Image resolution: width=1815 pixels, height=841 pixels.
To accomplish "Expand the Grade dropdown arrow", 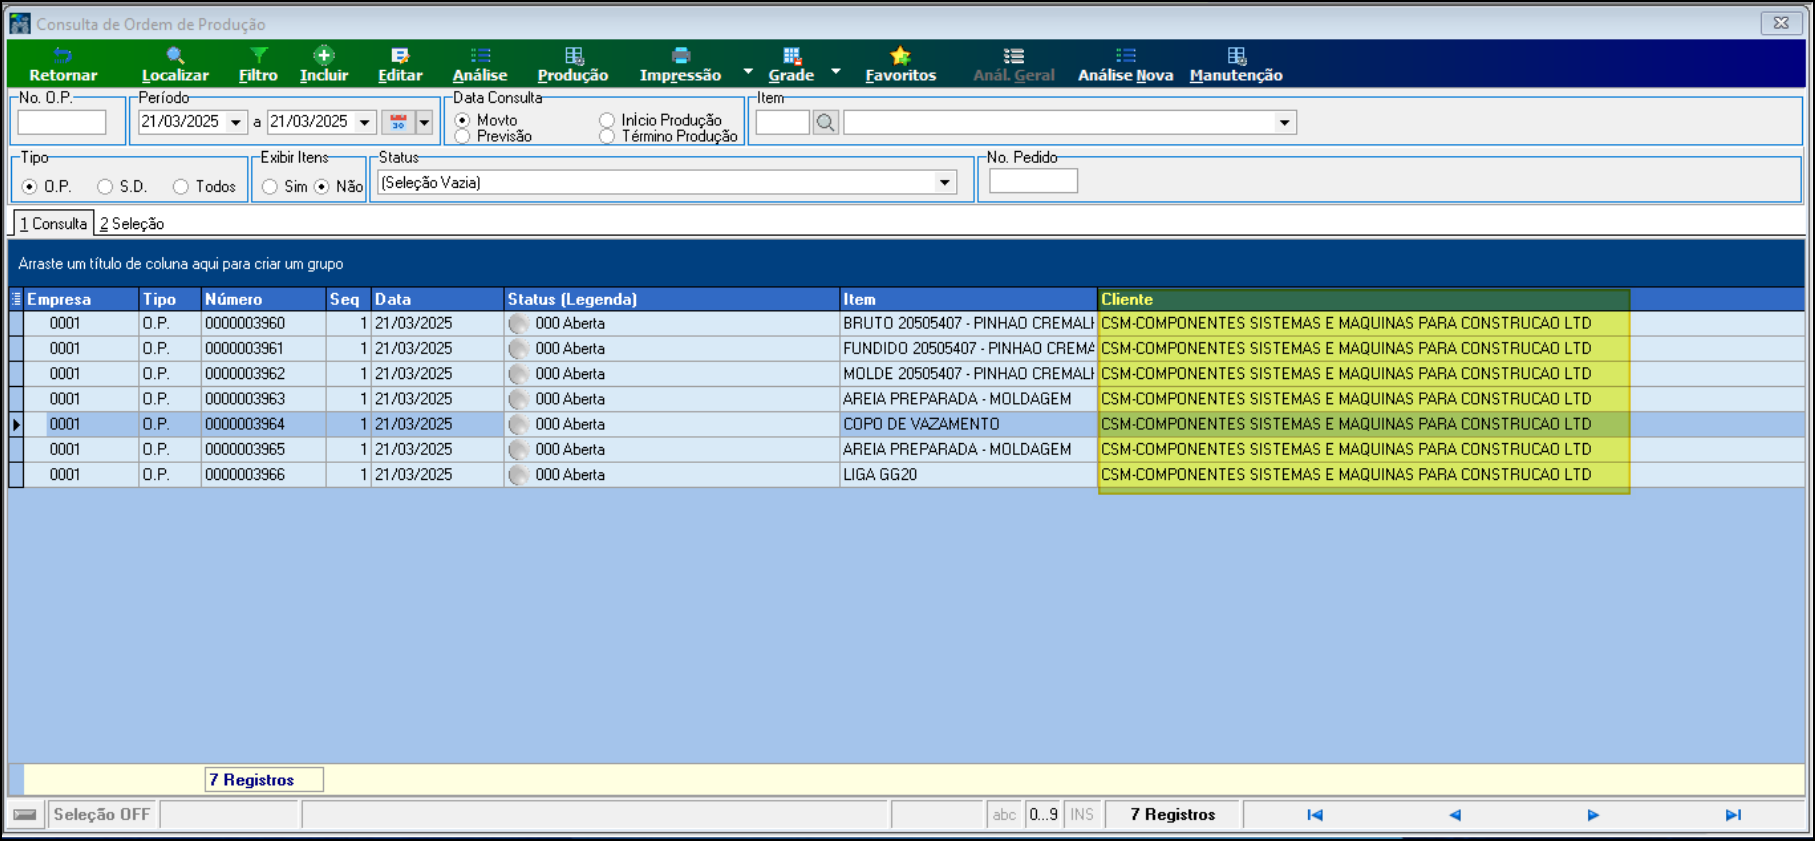I will (x=836, y=71).
